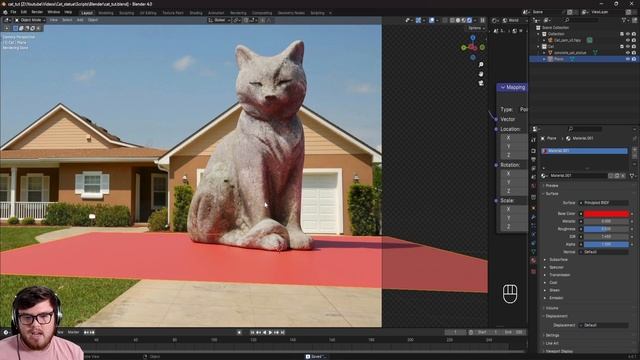Image resolution: width=640 pixels, height=360 pixels.
Task: Hide the concrete cat statue with eye icon
Action: (628, 53)
